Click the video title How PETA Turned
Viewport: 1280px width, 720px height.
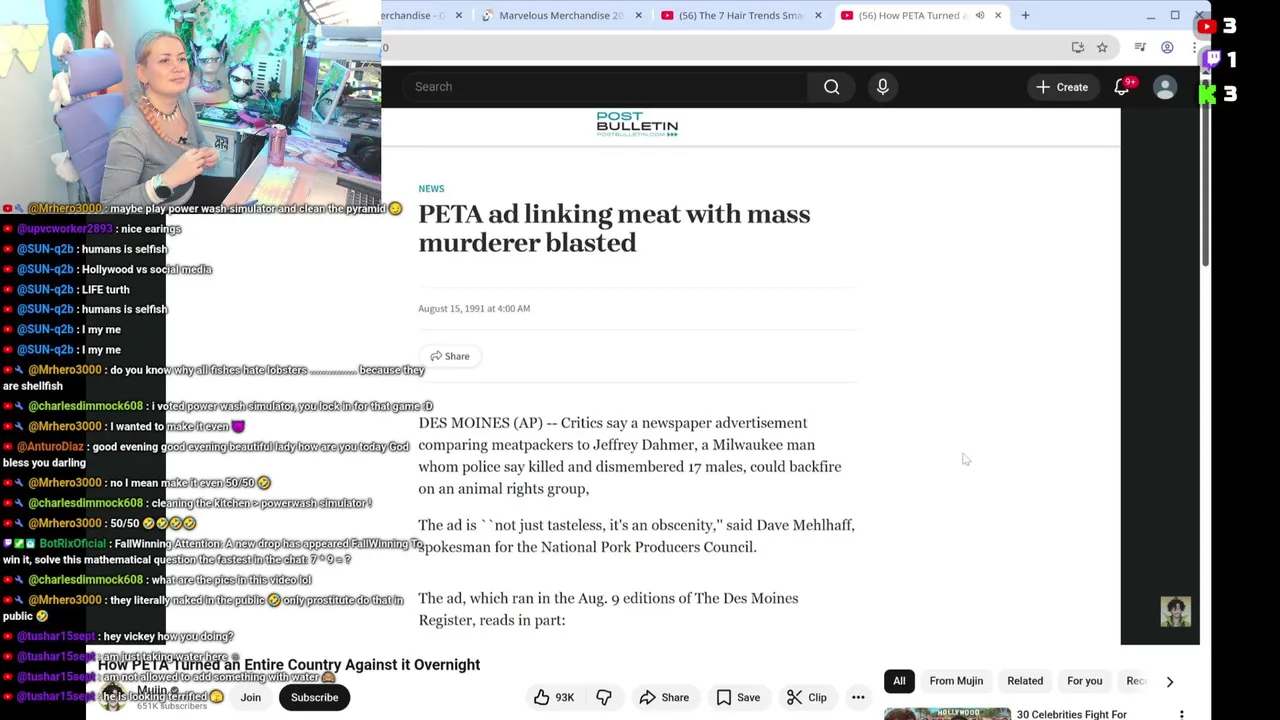tap(289, 665)
